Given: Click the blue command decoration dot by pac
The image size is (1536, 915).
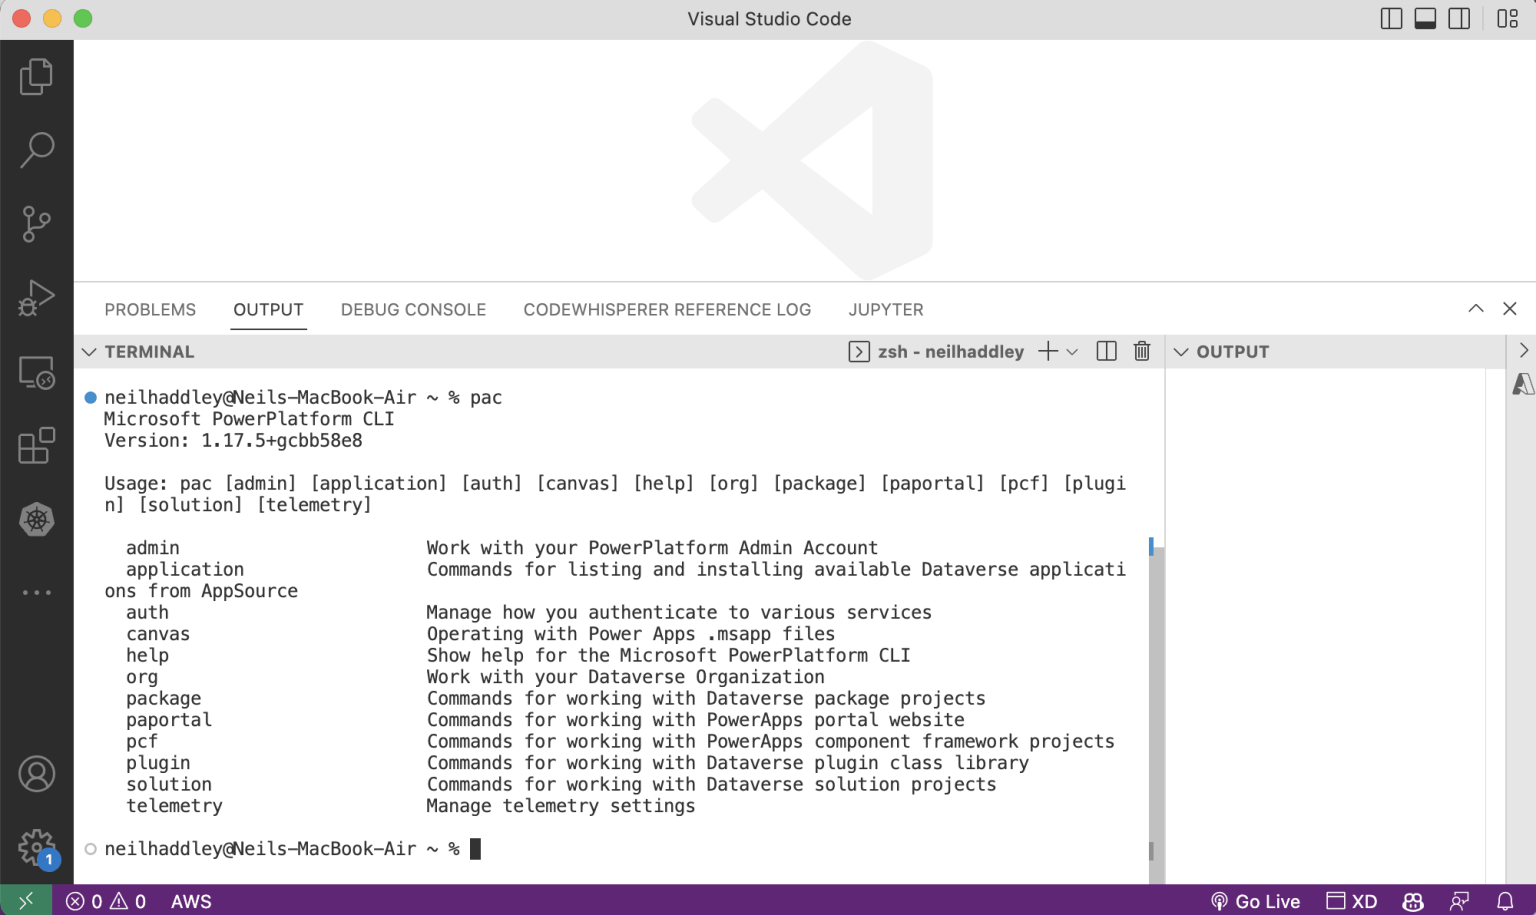Looking at the screenshot, I should [90, 398].
